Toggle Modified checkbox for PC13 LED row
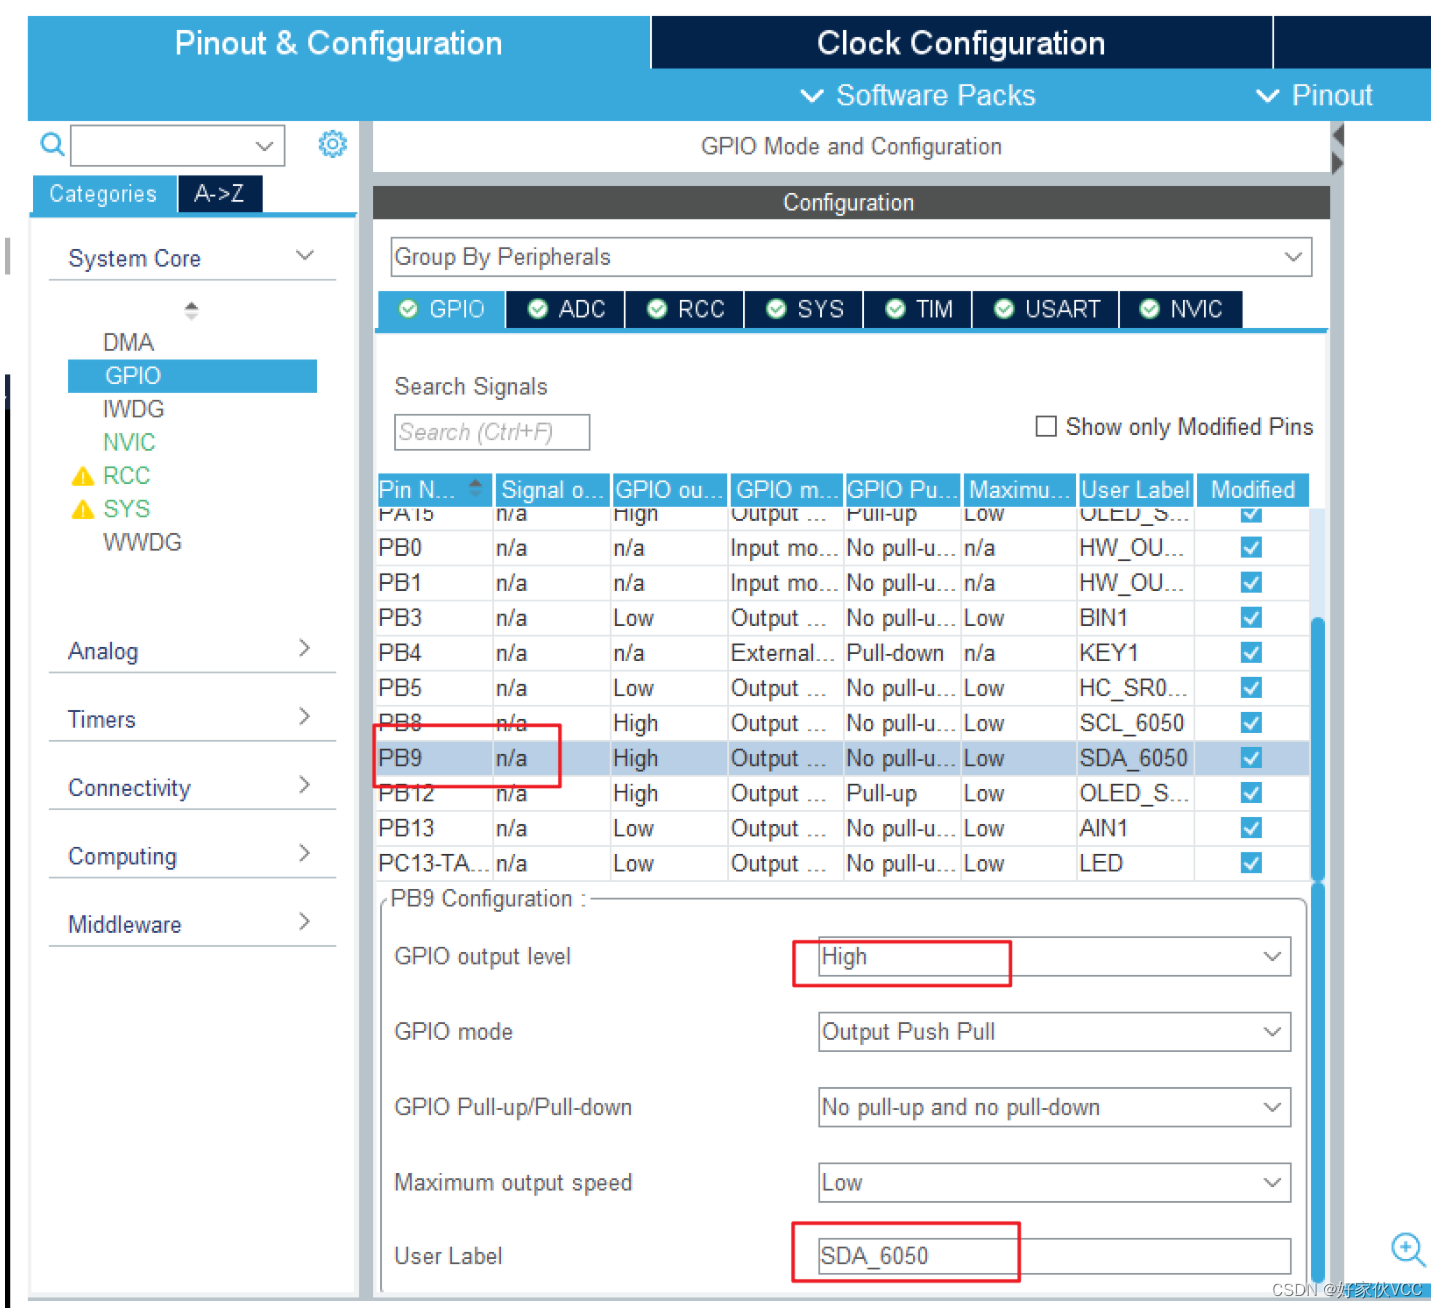The height and width of the screenshot is (1308, 1438). coord(1251,863)
